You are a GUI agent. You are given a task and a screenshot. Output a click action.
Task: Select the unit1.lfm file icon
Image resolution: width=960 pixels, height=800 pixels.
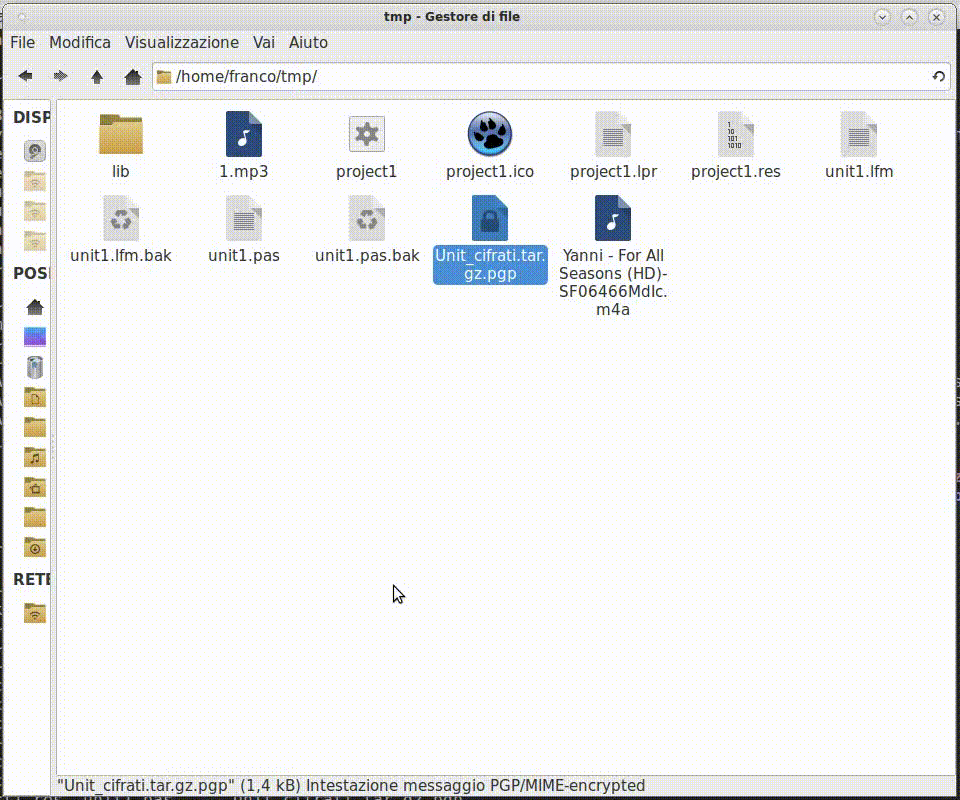click(859, 134)
